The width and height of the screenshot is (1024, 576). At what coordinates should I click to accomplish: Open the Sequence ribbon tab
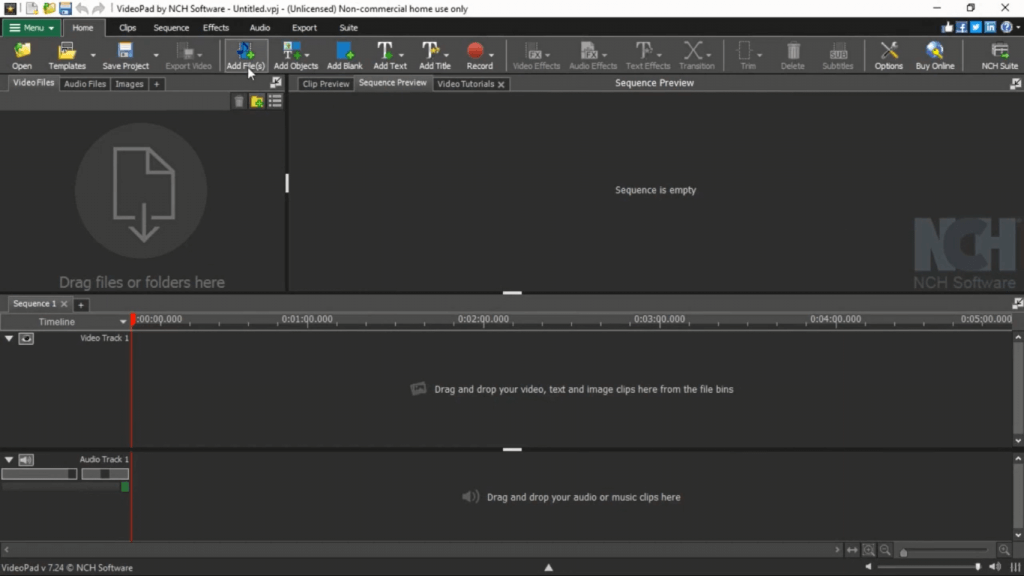171,28
